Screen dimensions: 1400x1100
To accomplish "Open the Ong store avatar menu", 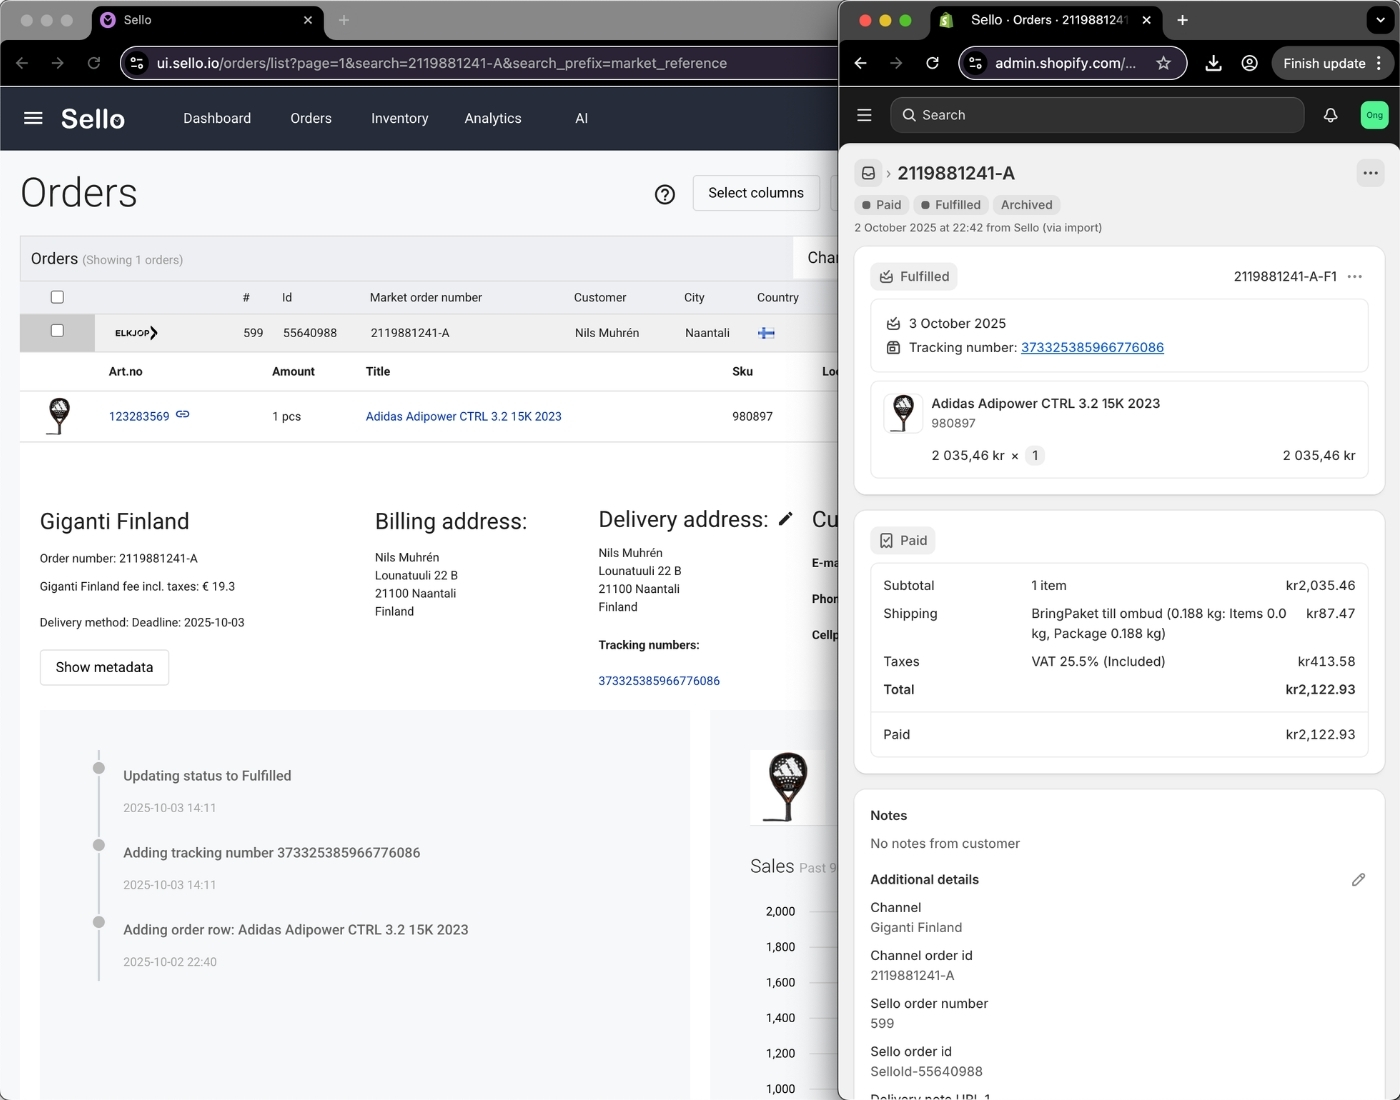I will click(x=1375, y=115).
